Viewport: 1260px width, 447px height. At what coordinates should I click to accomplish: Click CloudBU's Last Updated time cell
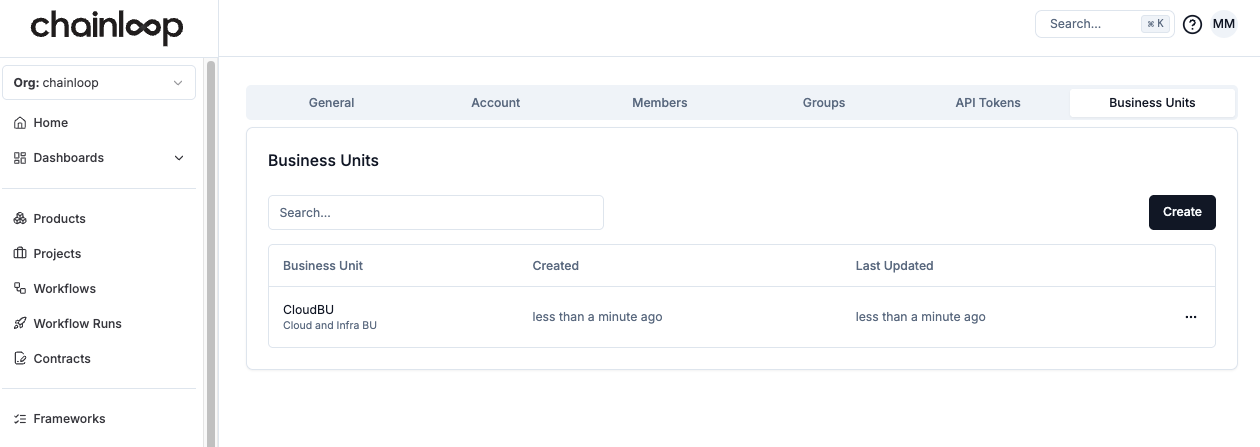click(921, 317)
